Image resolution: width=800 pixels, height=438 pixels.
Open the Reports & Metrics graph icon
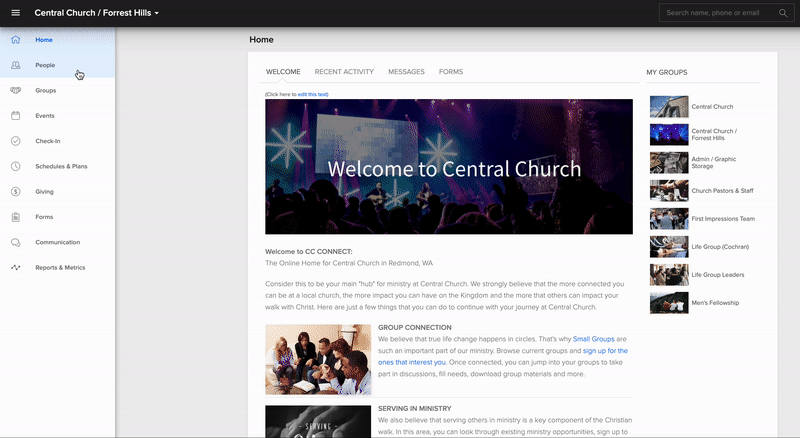(x=16, y=268)
